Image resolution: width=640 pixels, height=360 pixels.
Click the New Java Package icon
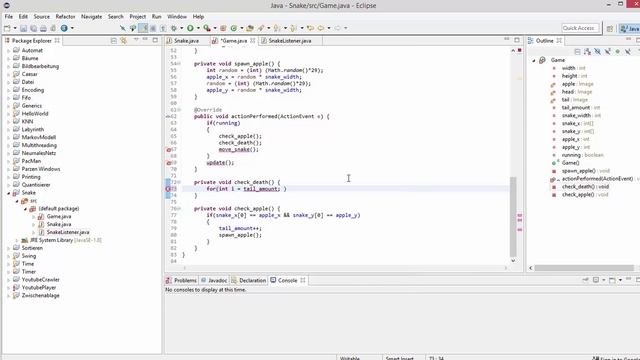click(x=223, y=28)
